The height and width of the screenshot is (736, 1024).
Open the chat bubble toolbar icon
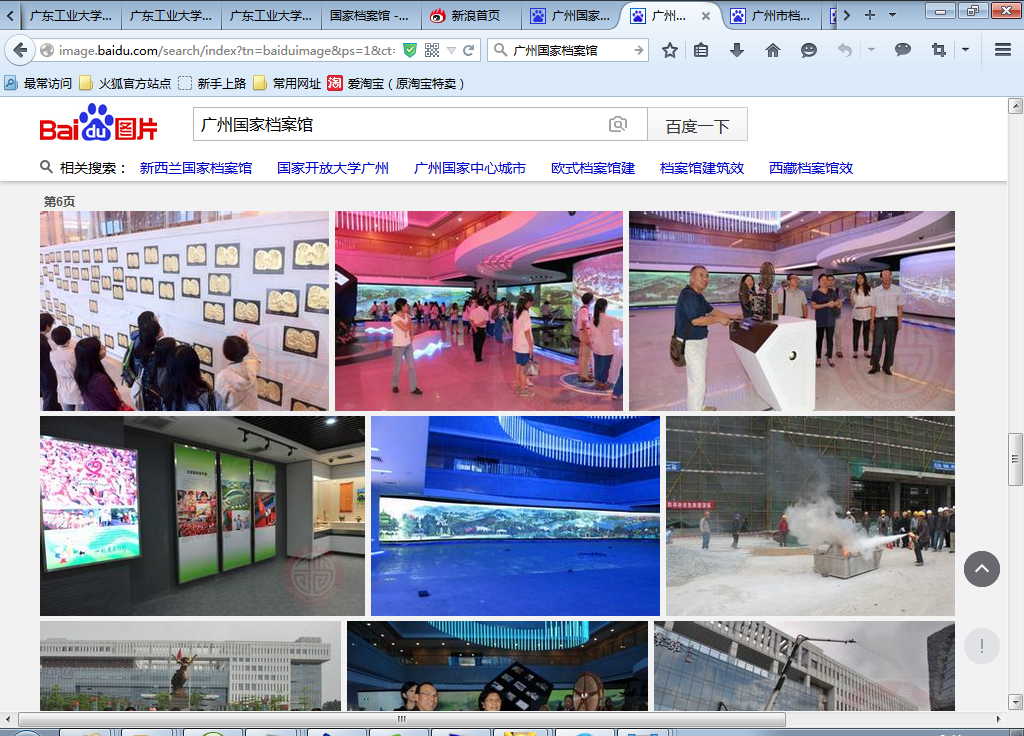pos(903,50)
